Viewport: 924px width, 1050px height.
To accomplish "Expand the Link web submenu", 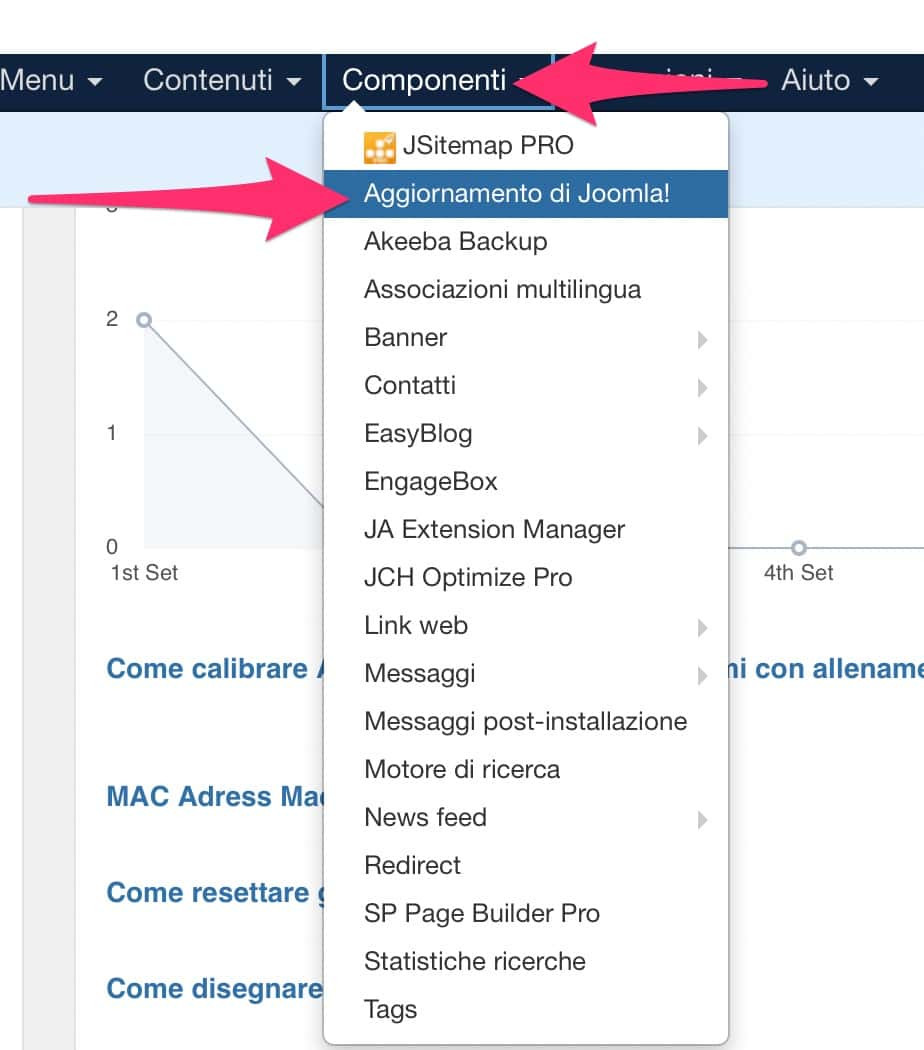I will (526, 625).
